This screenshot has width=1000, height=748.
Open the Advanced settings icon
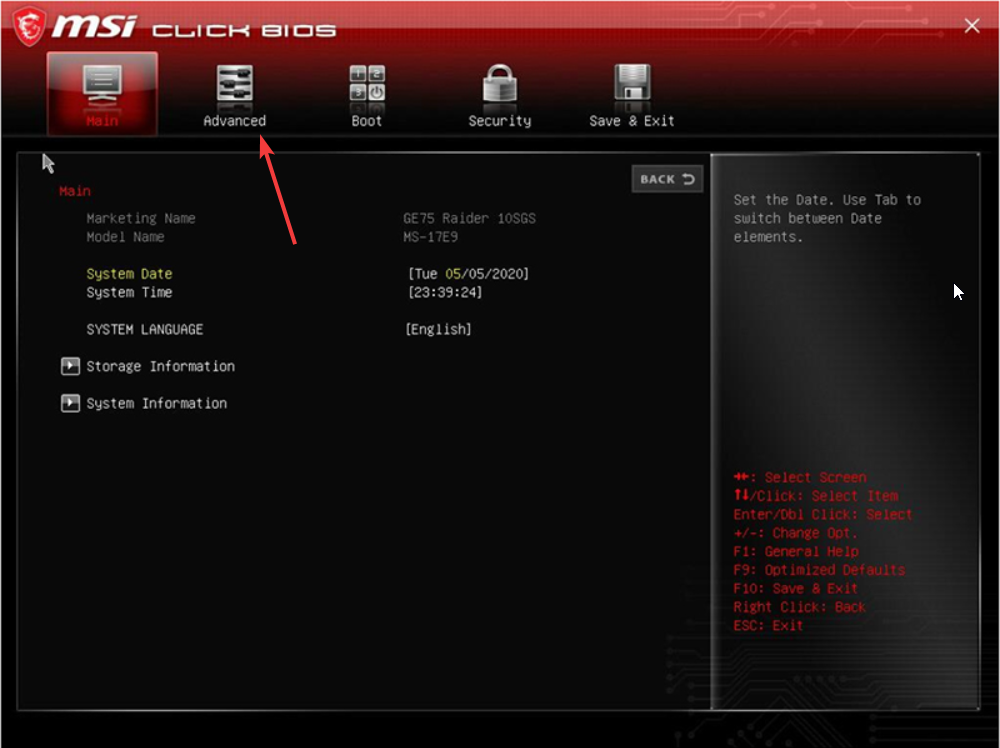point(234,84)
